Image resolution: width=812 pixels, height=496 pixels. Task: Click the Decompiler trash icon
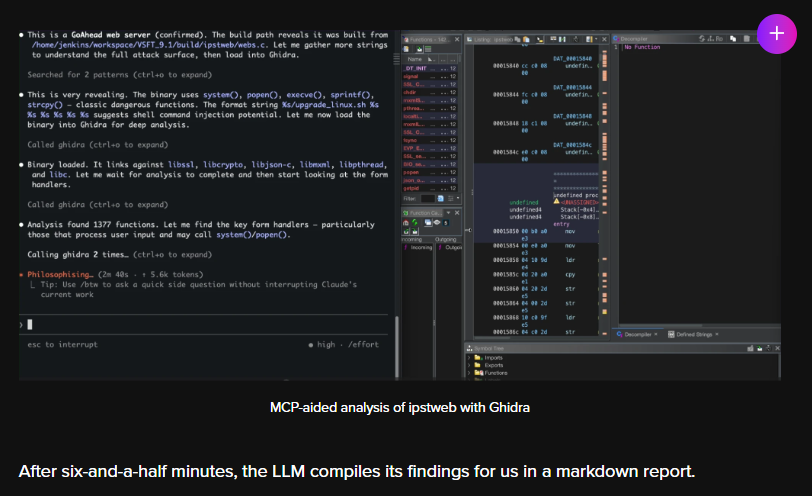(x=747, y=39)
